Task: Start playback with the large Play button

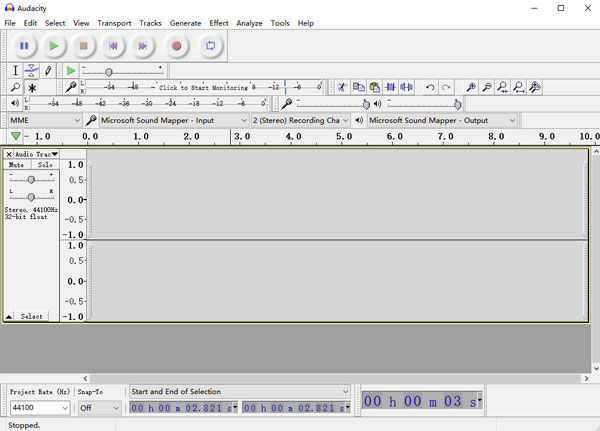Action: [54, 46]
